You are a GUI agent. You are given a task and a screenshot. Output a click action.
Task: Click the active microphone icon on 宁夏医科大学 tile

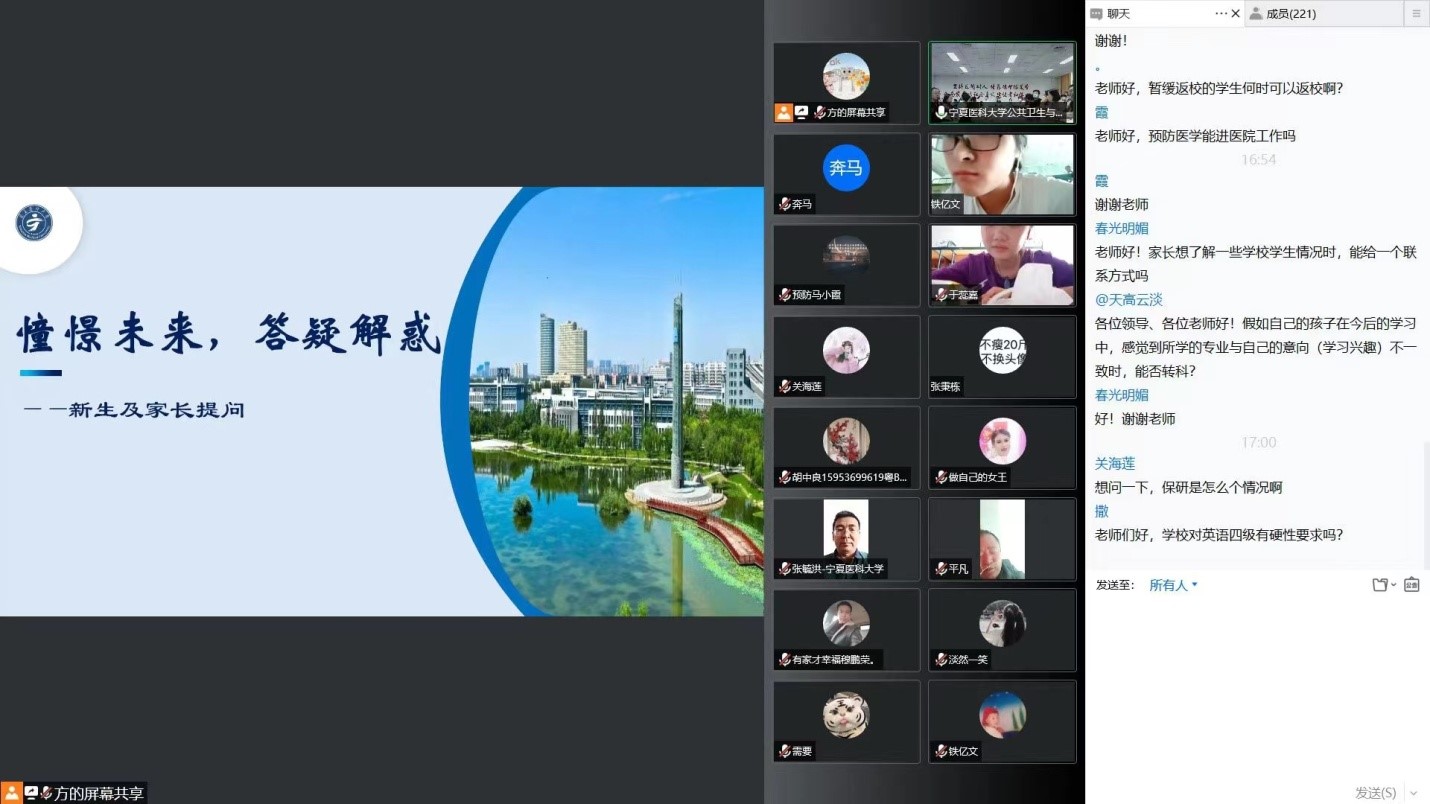[940, 113]
